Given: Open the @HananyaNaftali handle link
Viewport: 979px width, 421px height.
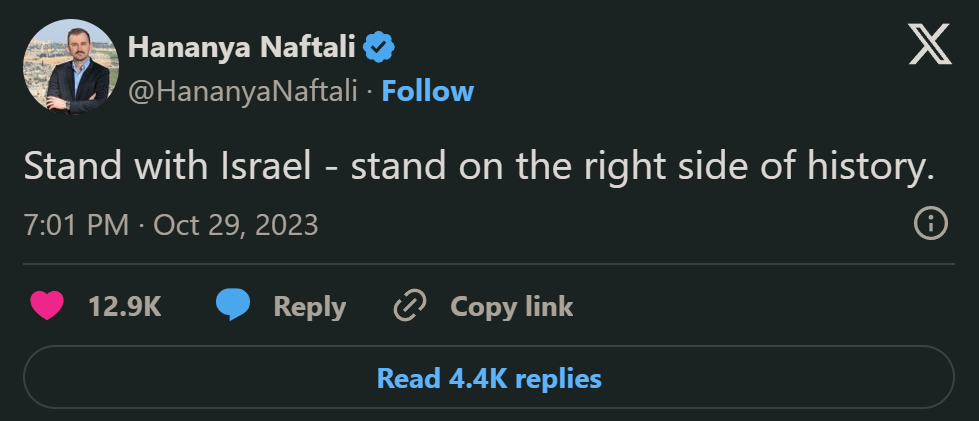Looking at the screenshot, I should (244, 92).
